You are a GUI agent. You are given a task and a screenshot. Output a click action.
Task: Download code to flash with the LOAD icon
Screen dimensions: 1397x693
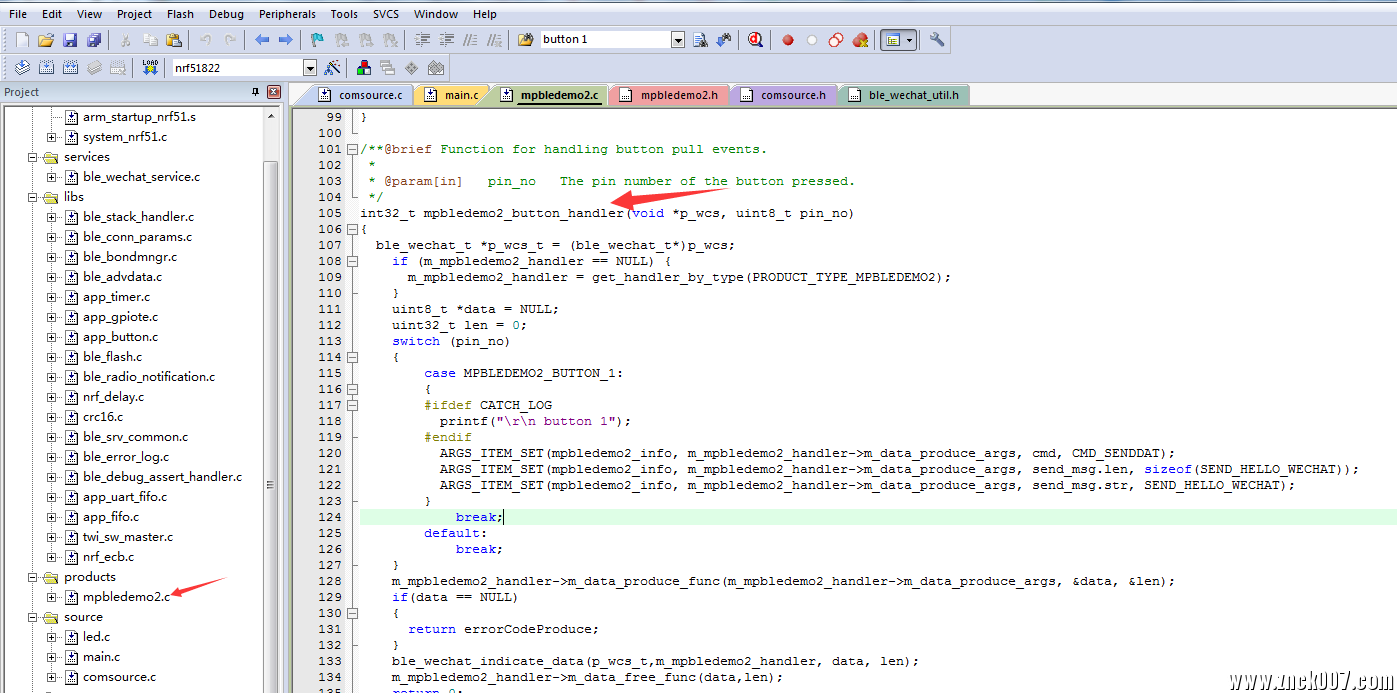150,68
